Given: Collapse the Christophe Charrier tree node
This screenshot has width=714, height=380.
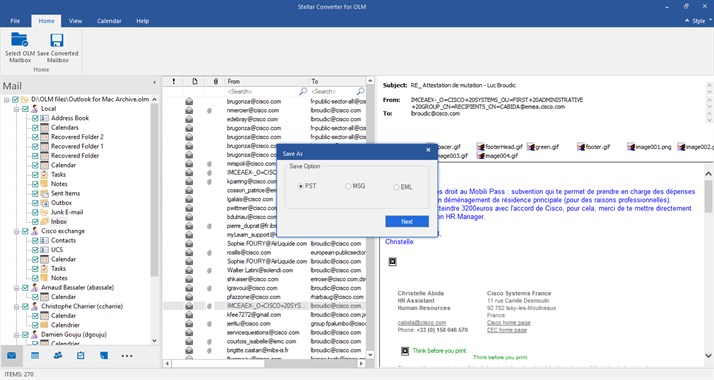Looking at the screenshot, I should pos(16,306).
